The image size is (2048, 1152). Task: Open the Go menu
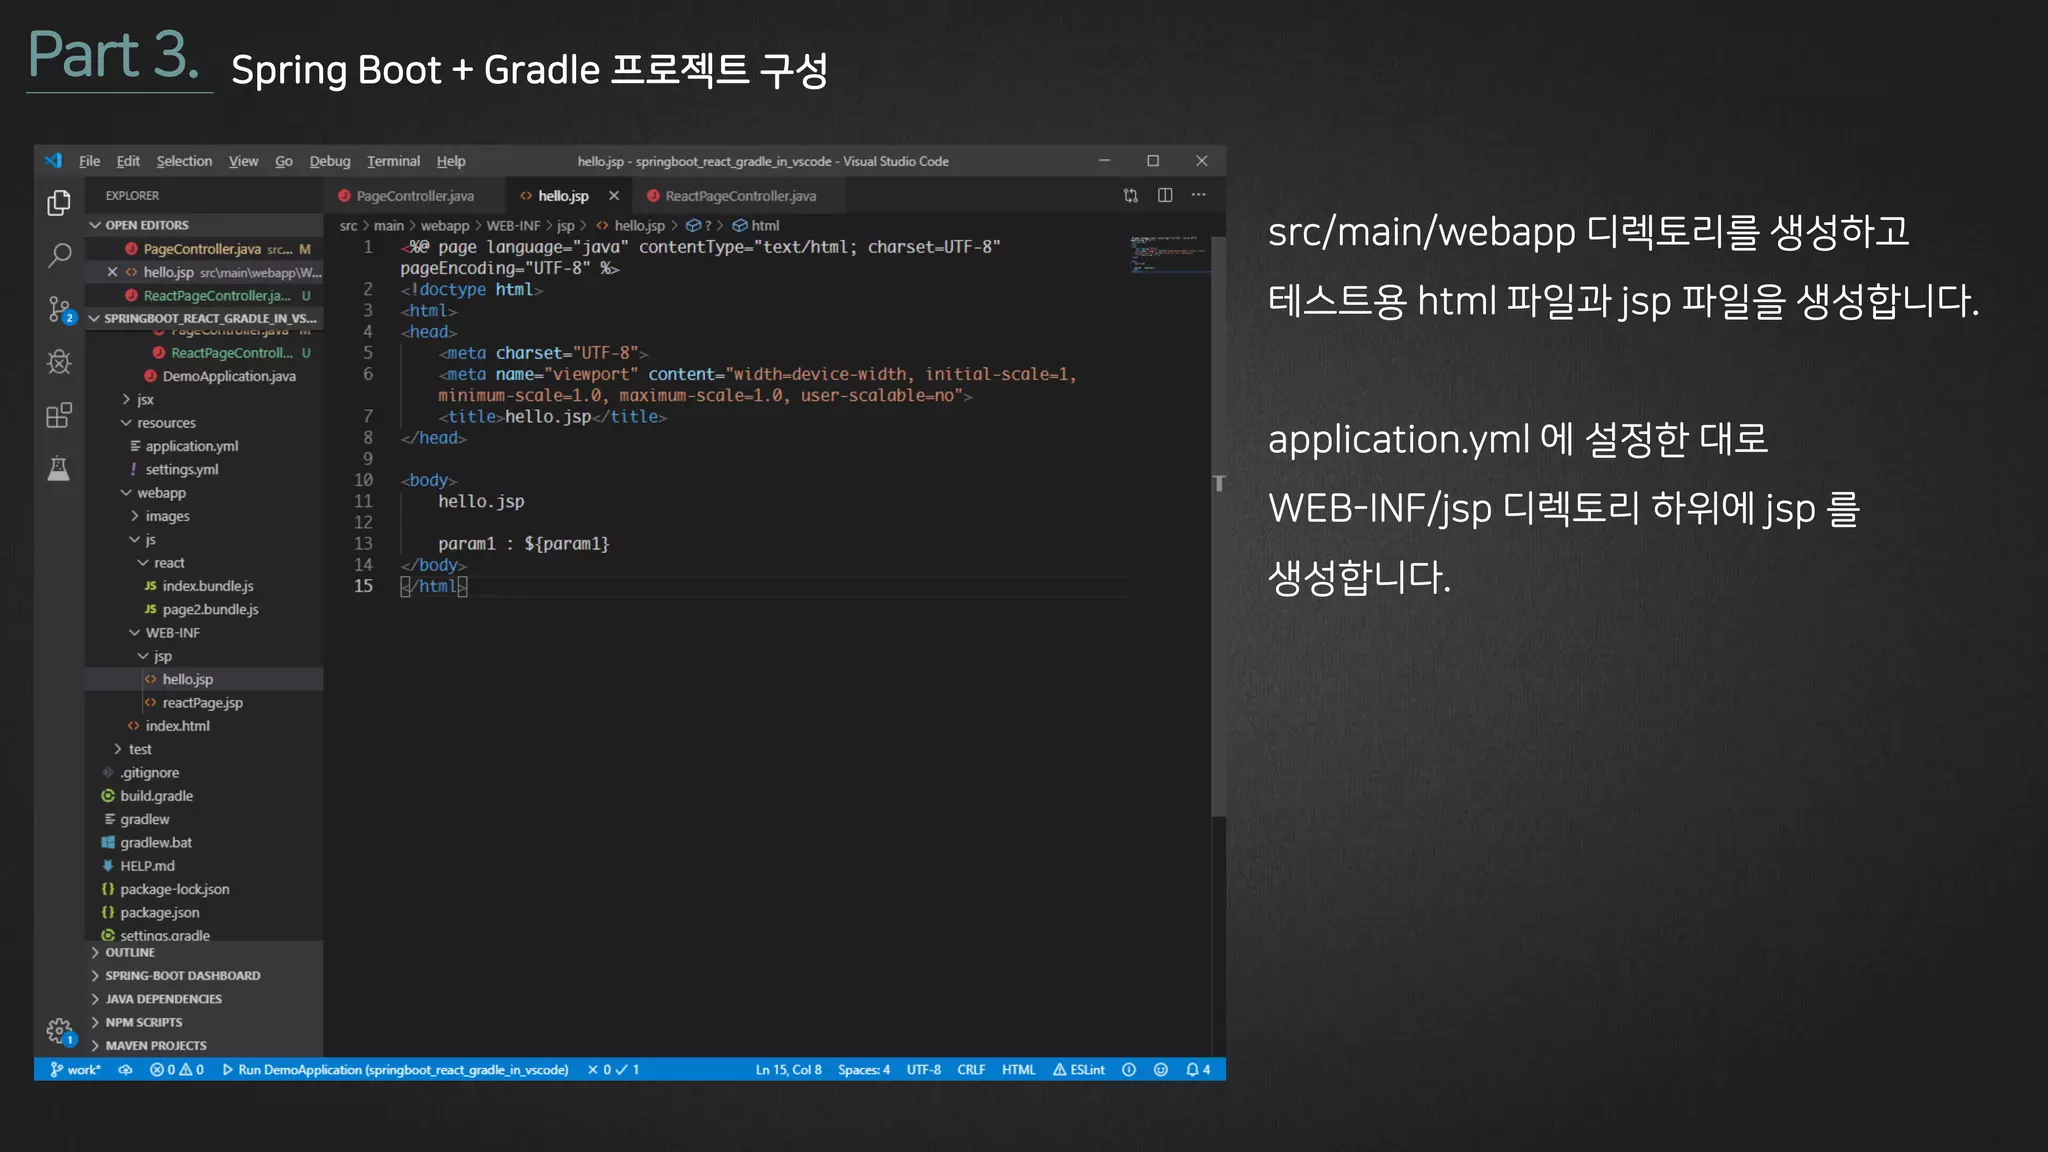pos(284,161)
